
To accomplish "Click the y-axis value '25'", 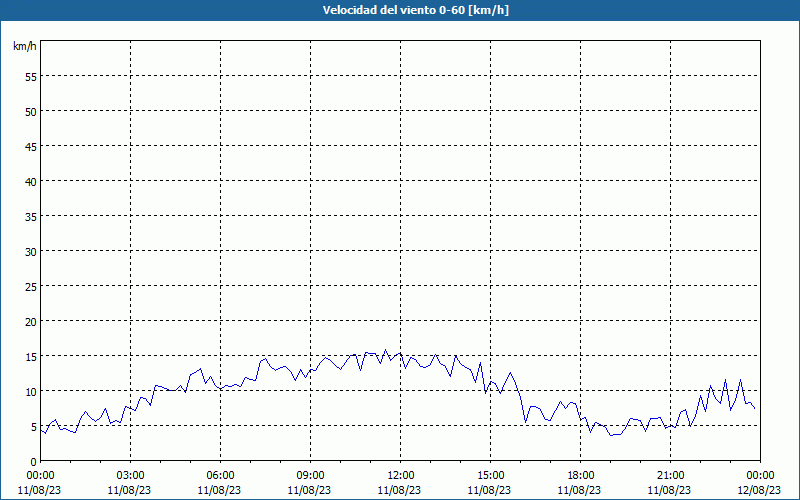I will [x=31, y=287].
